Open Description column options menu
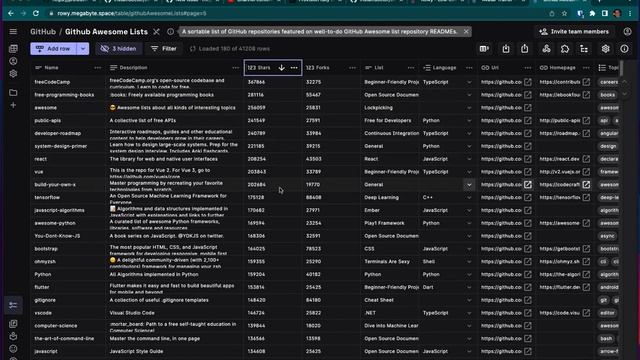640x360 pixels. (236, 68)
